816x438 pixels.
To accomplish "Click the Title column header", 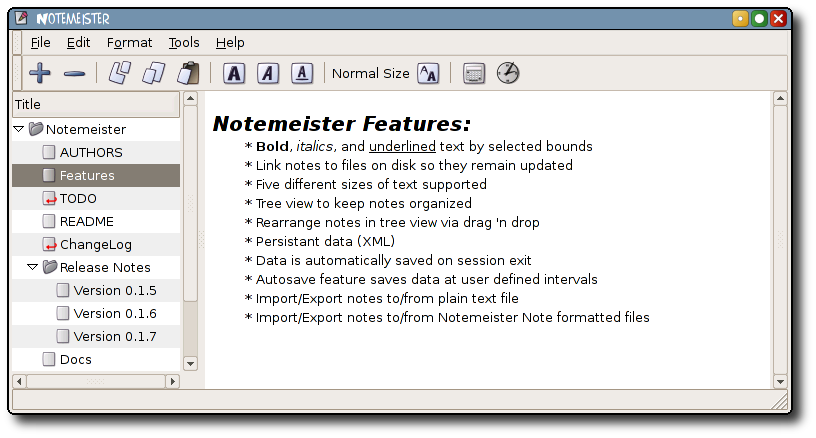I will (96, 105).
